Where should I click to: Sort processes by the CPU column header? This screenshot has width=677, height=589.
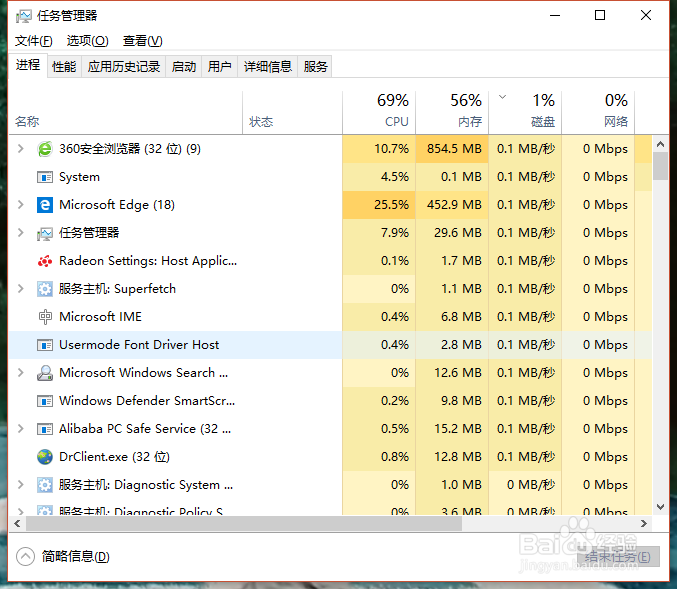[379, 113]
